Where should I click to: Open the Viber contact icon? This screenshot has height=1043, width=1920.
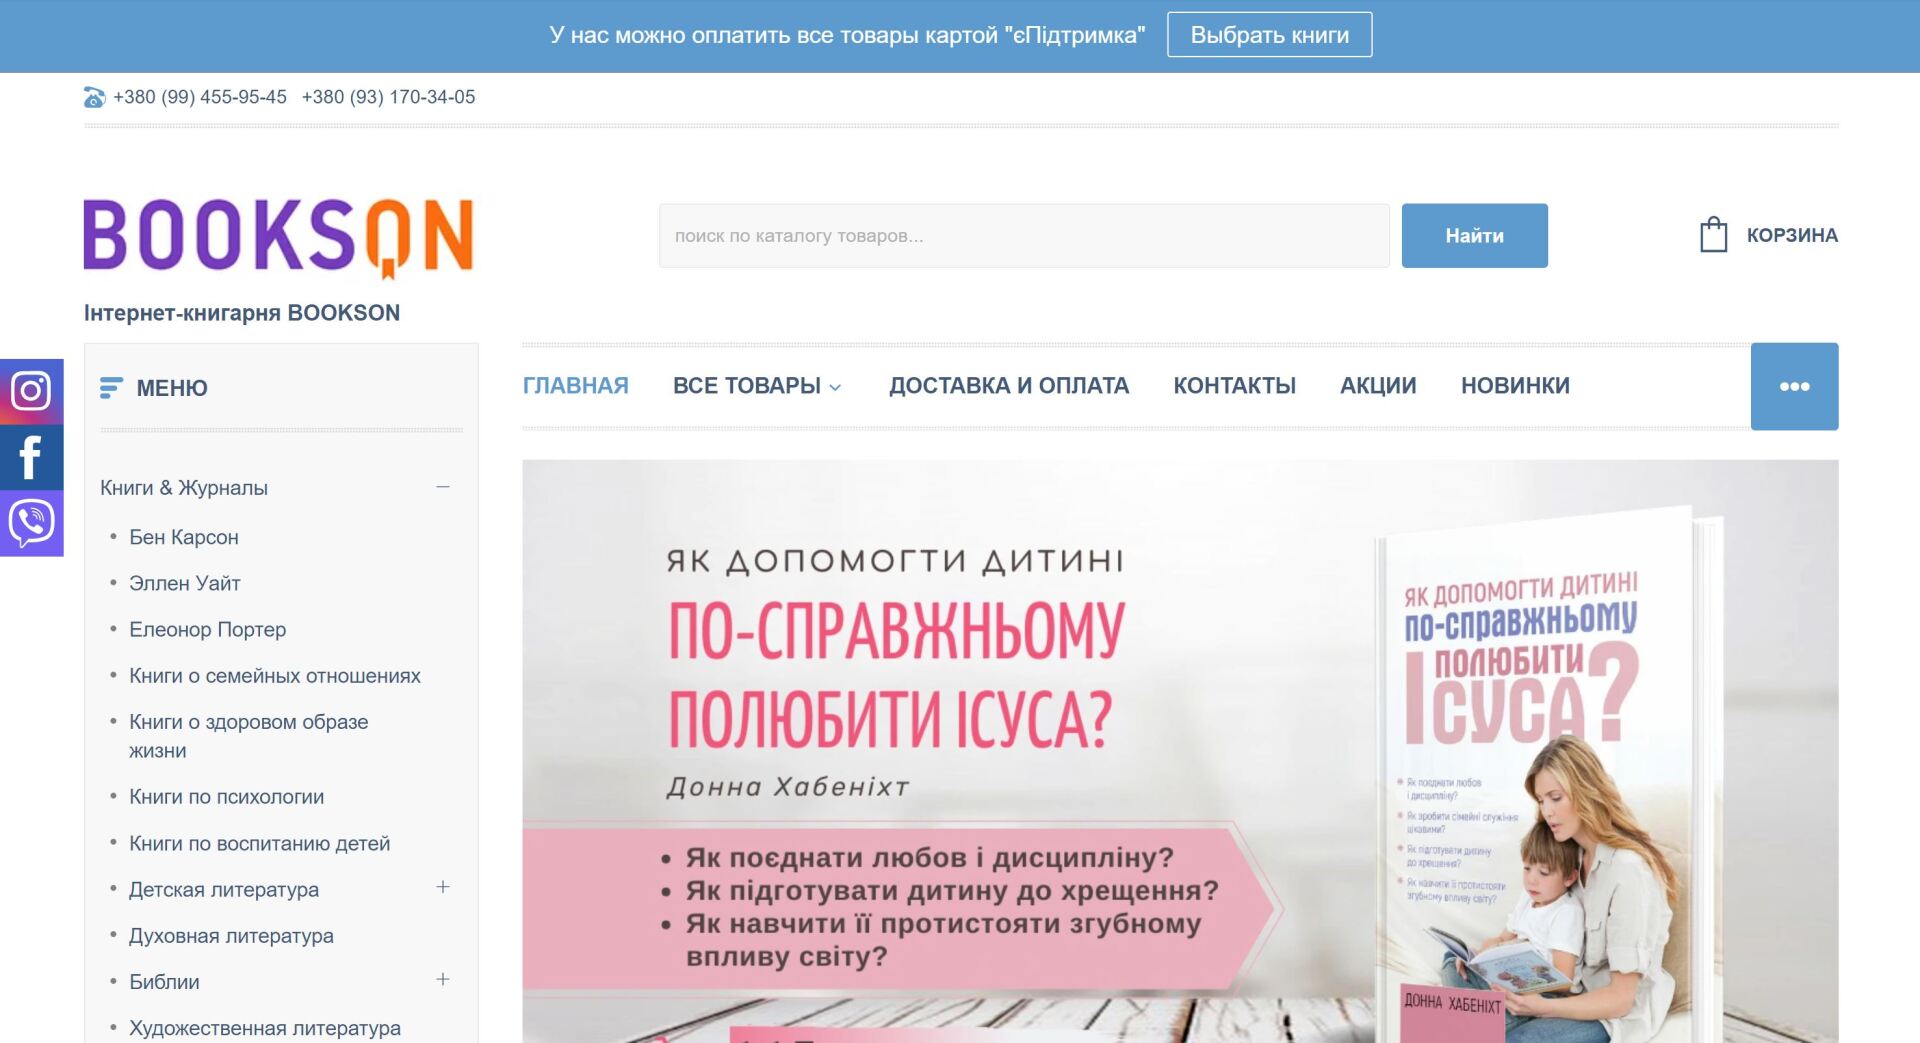coord(31,523)
